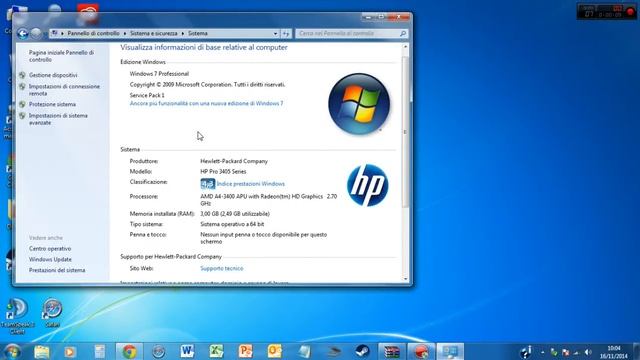Go back using the blue Back arrow
The width and height of the screenshot is (640, 360).
[x=22, y=33]
